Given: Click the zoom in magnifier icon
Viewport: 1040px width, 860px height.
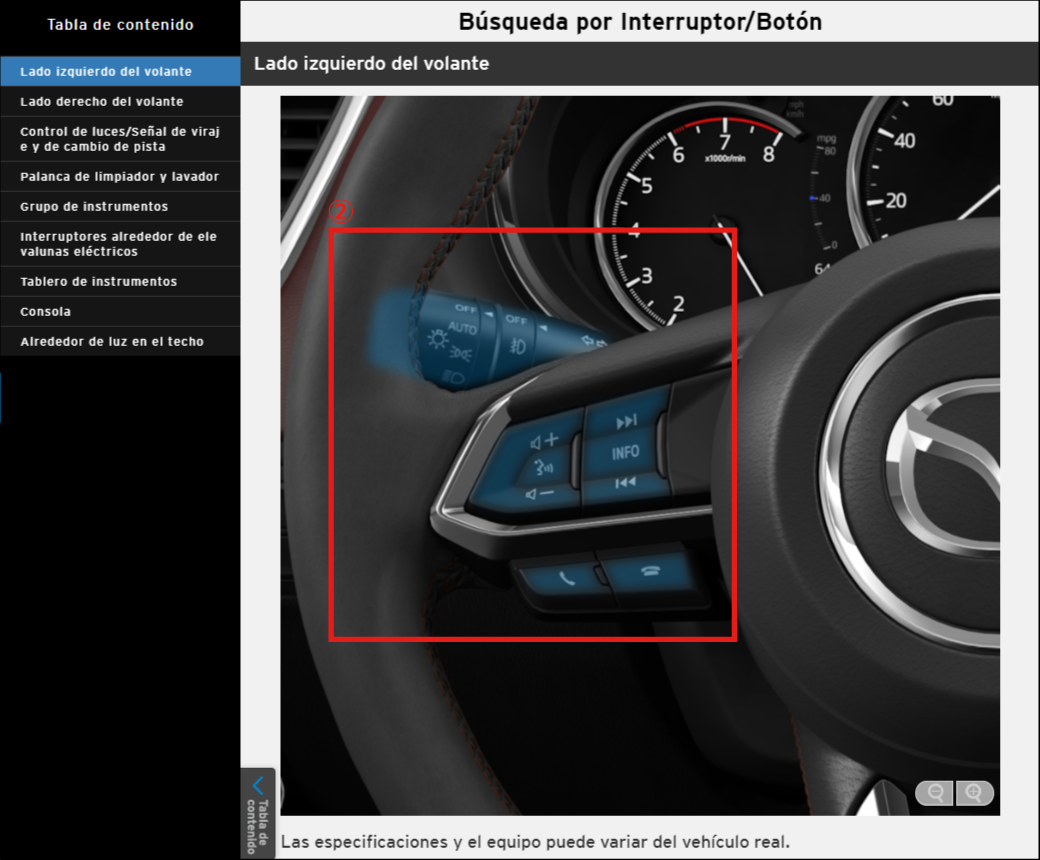Looking at the screenshot, I should [x=974, y=793].
